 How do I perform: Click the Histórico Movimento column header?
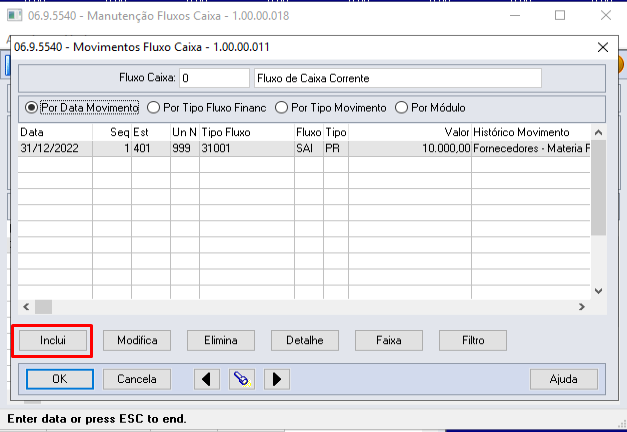coord(531,132)
